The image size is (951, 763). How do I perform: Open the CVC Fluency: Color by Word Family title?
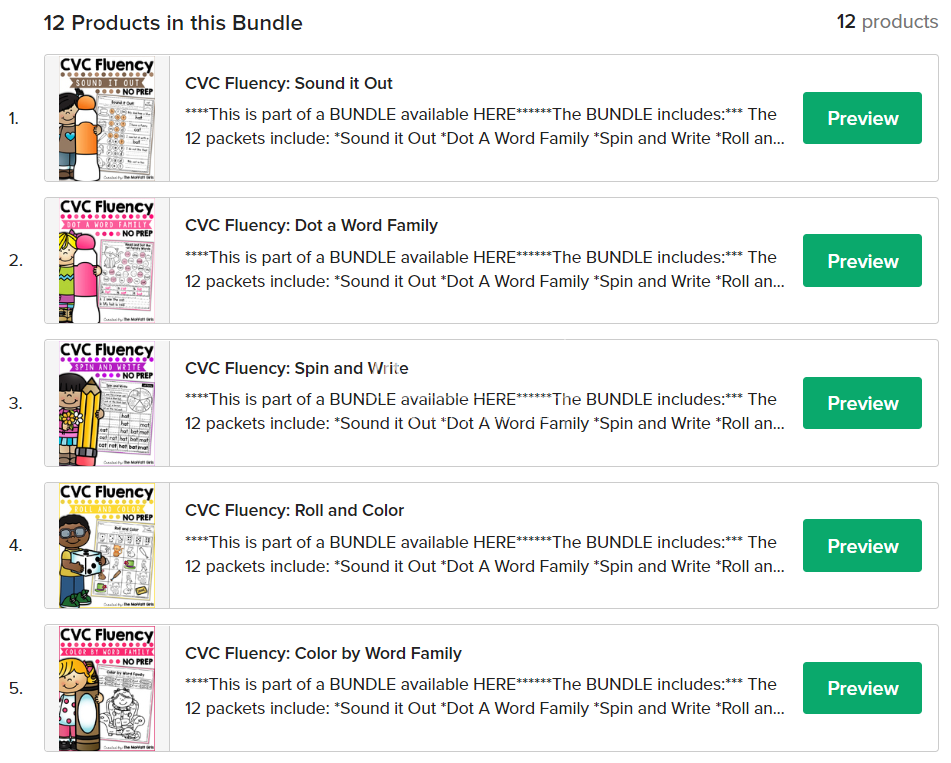[x=323, y=653]
